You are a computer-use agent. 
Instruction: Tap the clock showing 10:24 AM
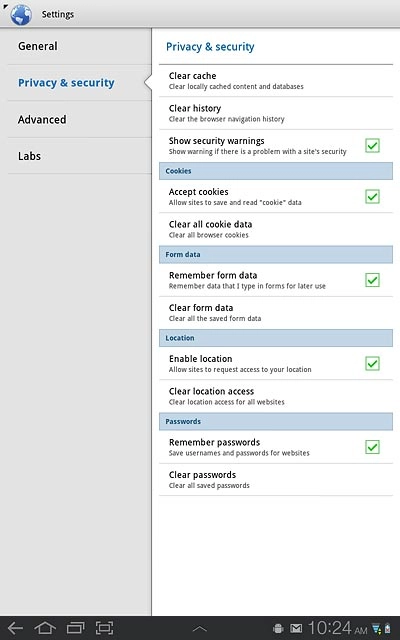[338, 629]
